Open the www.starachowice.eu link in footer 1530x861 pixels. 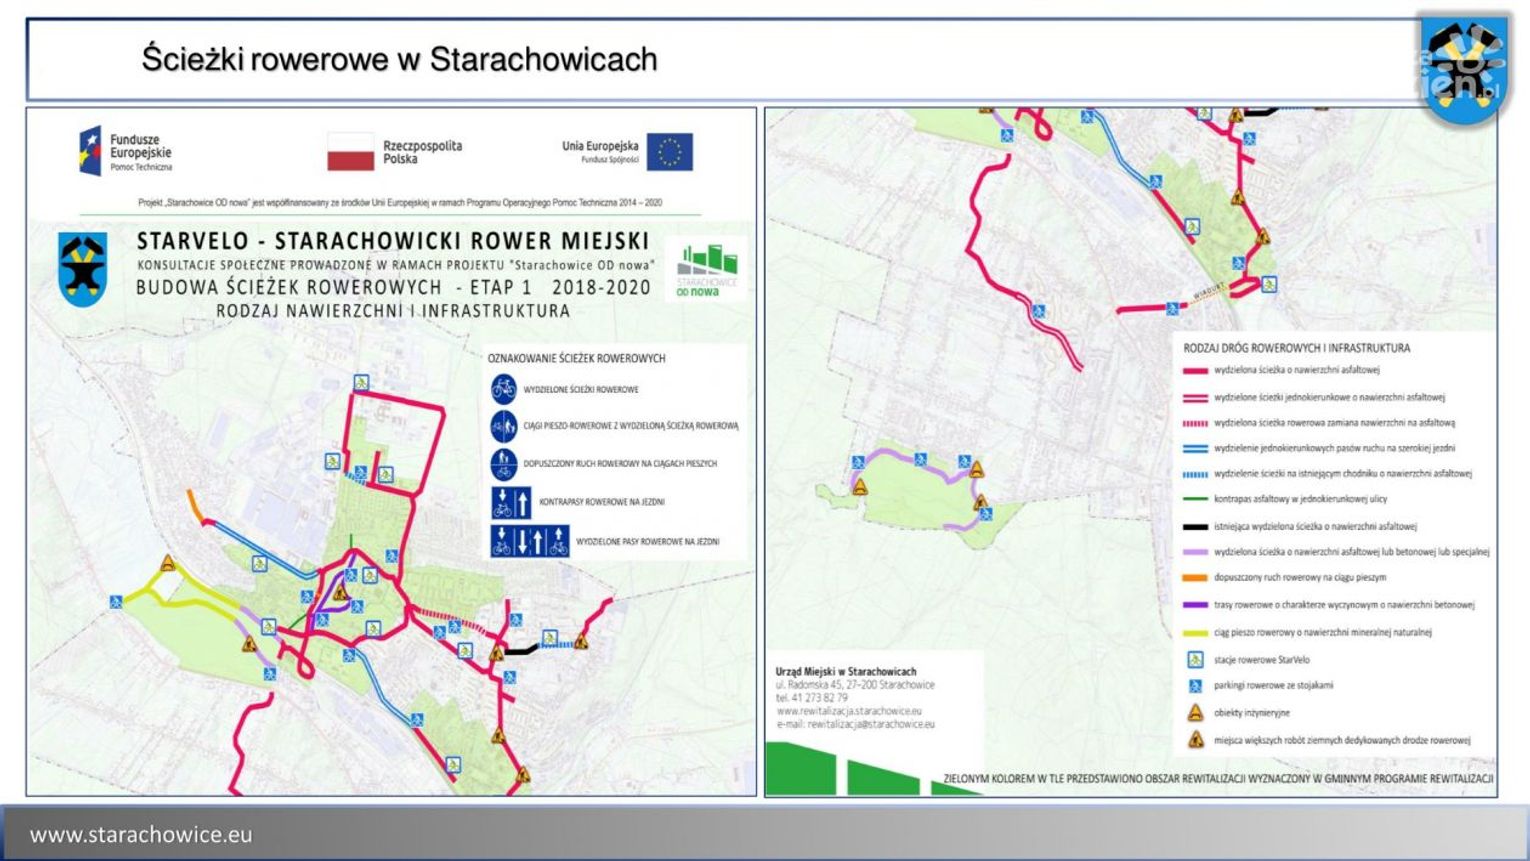[x=141, y=835]
